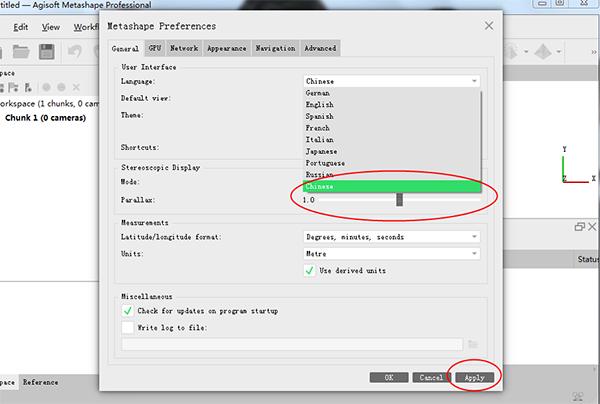600x404 pixels.
Task: Click the Open project folder icon
Action: coord(21,51)
